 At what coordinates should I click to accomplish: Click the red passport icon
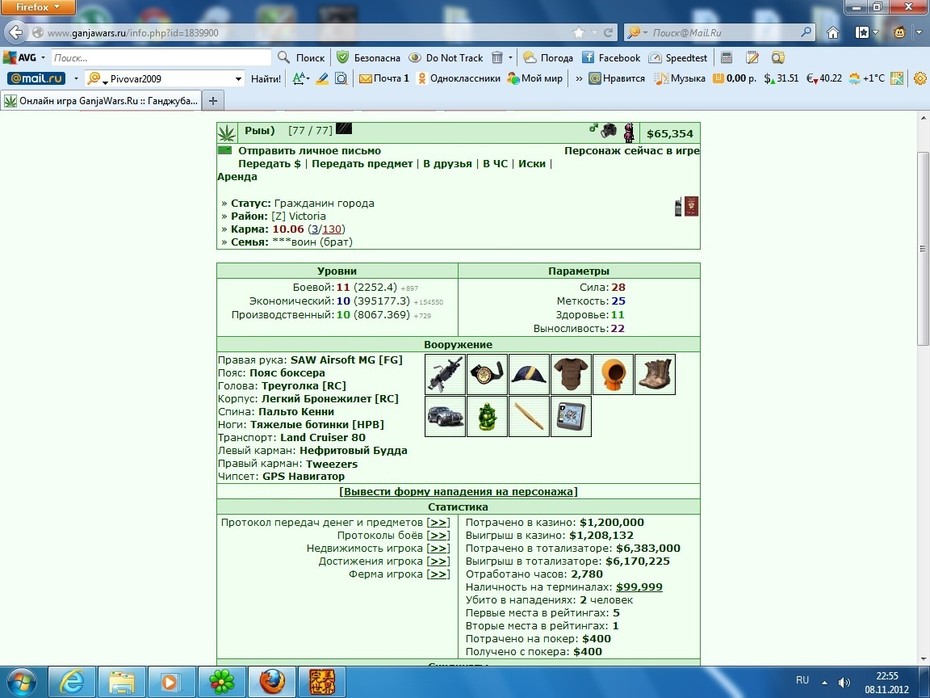click(x=691, y=206)
